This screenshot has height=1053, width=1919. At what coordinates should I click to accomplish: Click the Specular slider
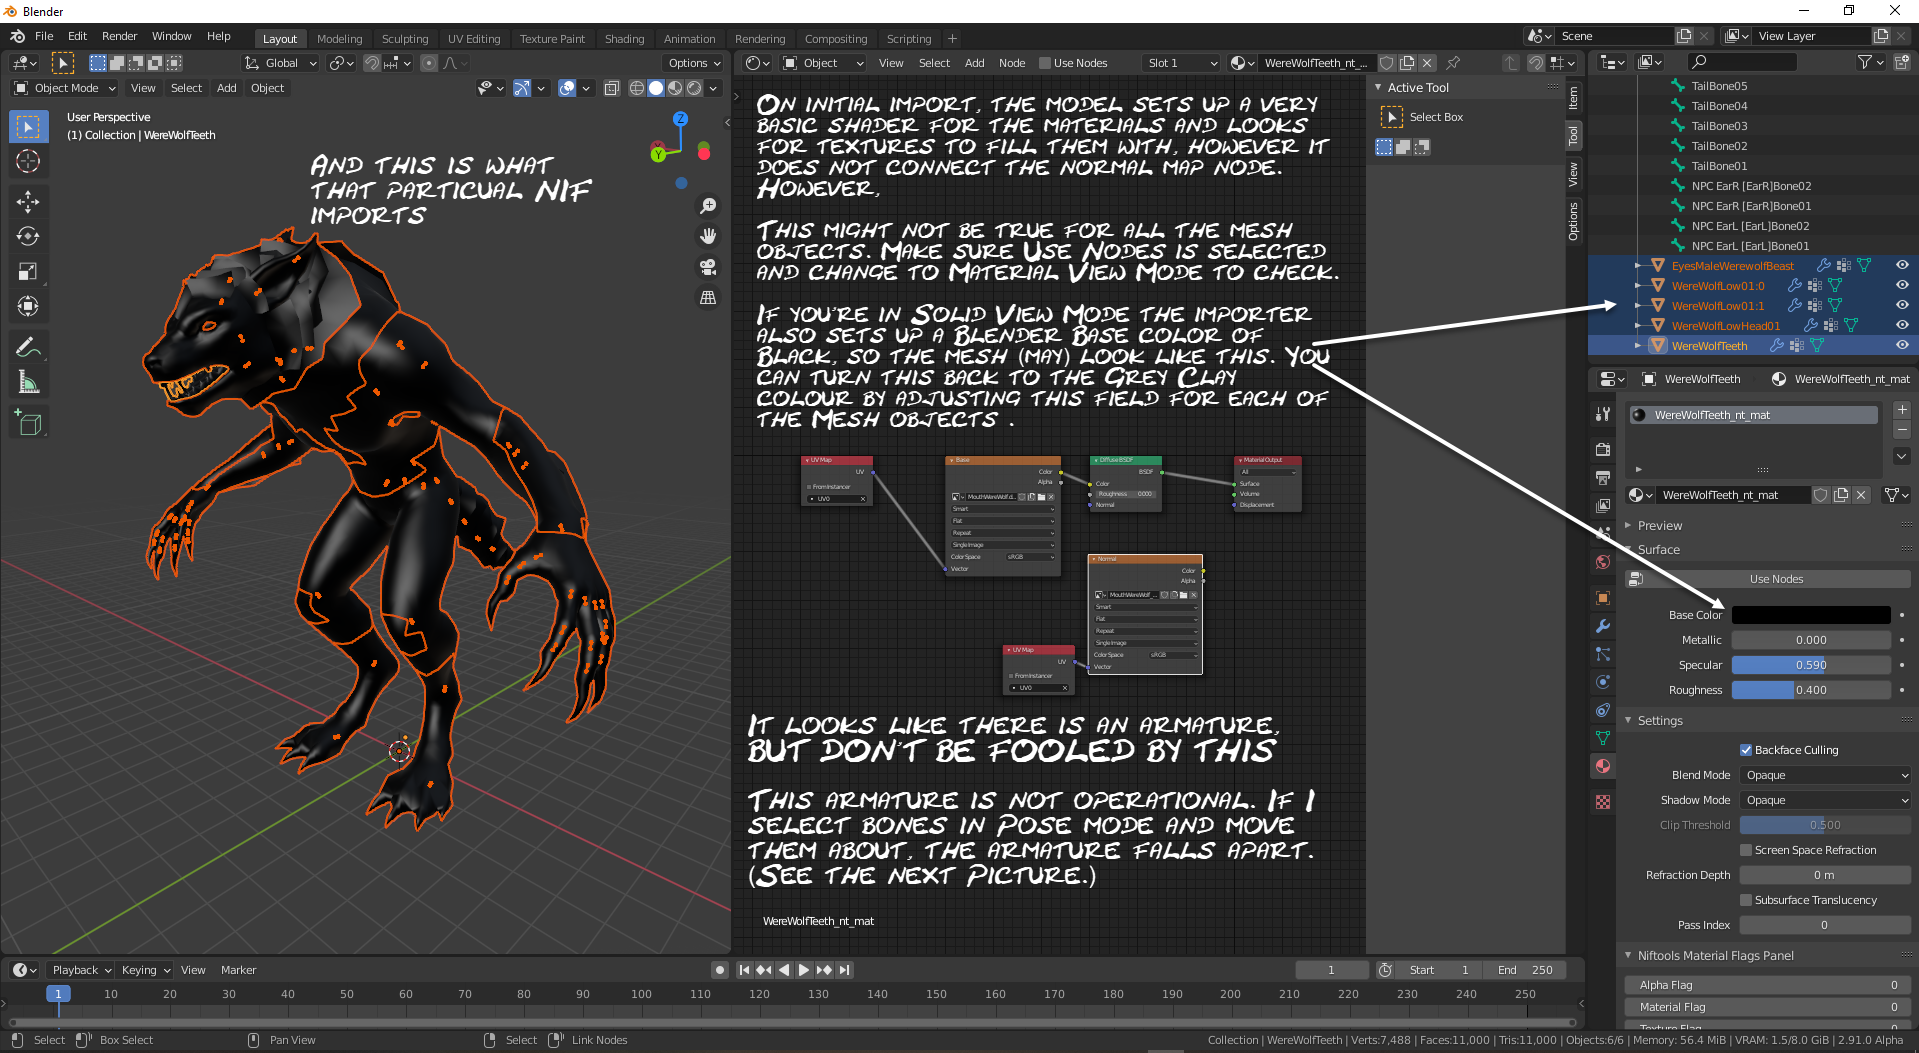1811,665
